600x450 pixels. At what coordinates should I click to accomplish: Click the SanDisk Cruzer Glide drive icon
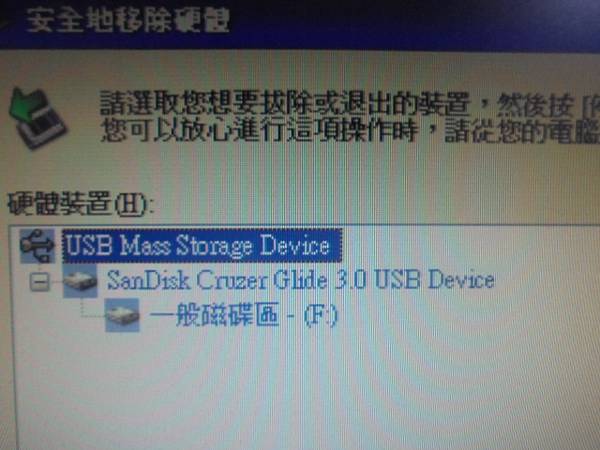click(80, 280)
